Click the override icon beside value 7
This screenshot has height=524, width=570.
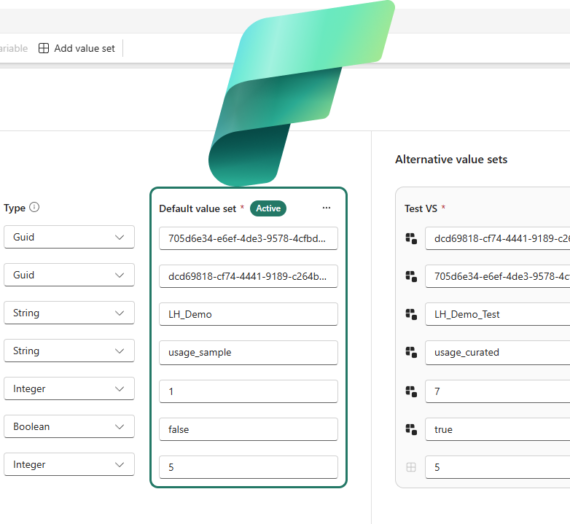click(x=411, y=391)
